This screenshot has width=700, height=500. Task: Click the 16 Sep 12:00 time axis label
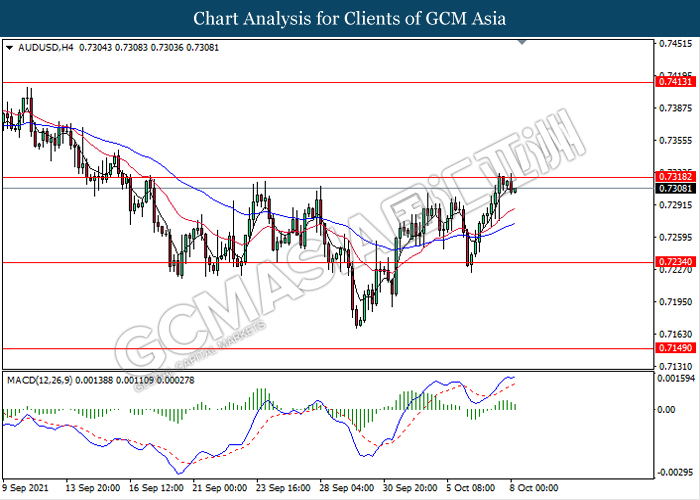coord(156,488)
